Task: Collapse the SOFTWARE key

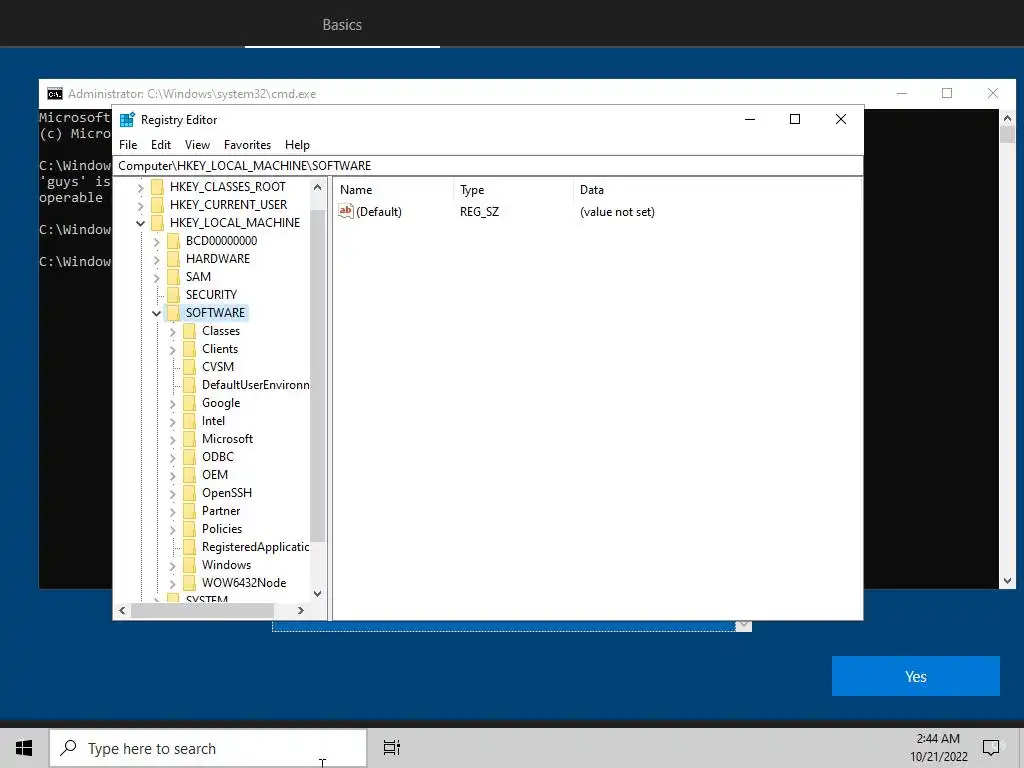Action: pyautogui.click(x=157, y=313)
